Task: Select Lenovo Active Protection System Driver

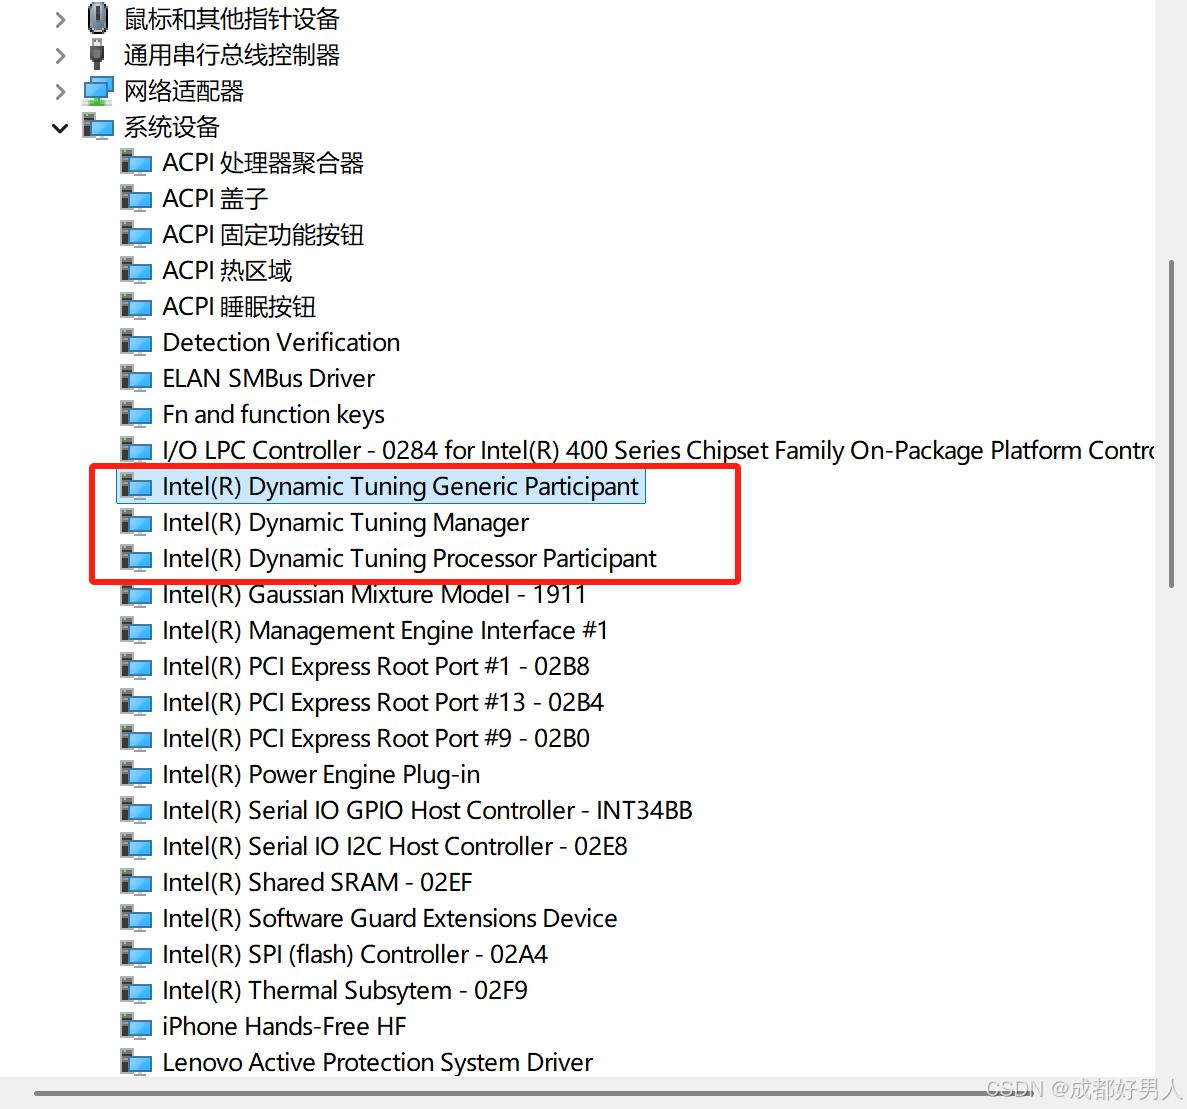Action: [x=378, y=1062]
